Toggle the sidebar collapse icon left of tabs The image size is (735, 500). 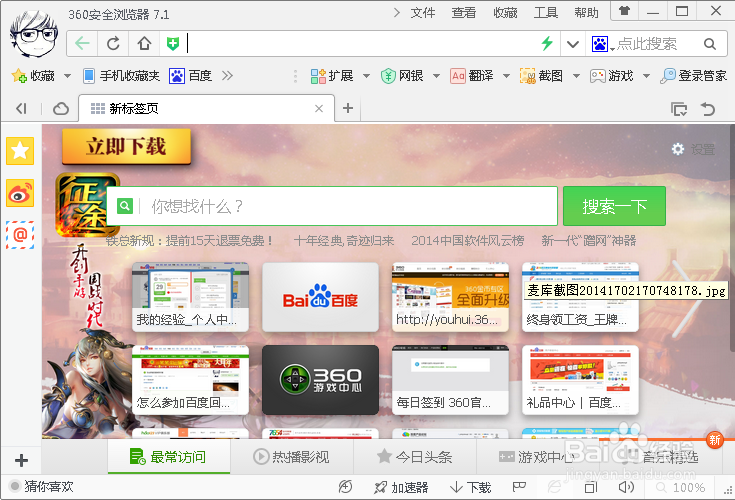pyautogui.click(x=21, y=109)
